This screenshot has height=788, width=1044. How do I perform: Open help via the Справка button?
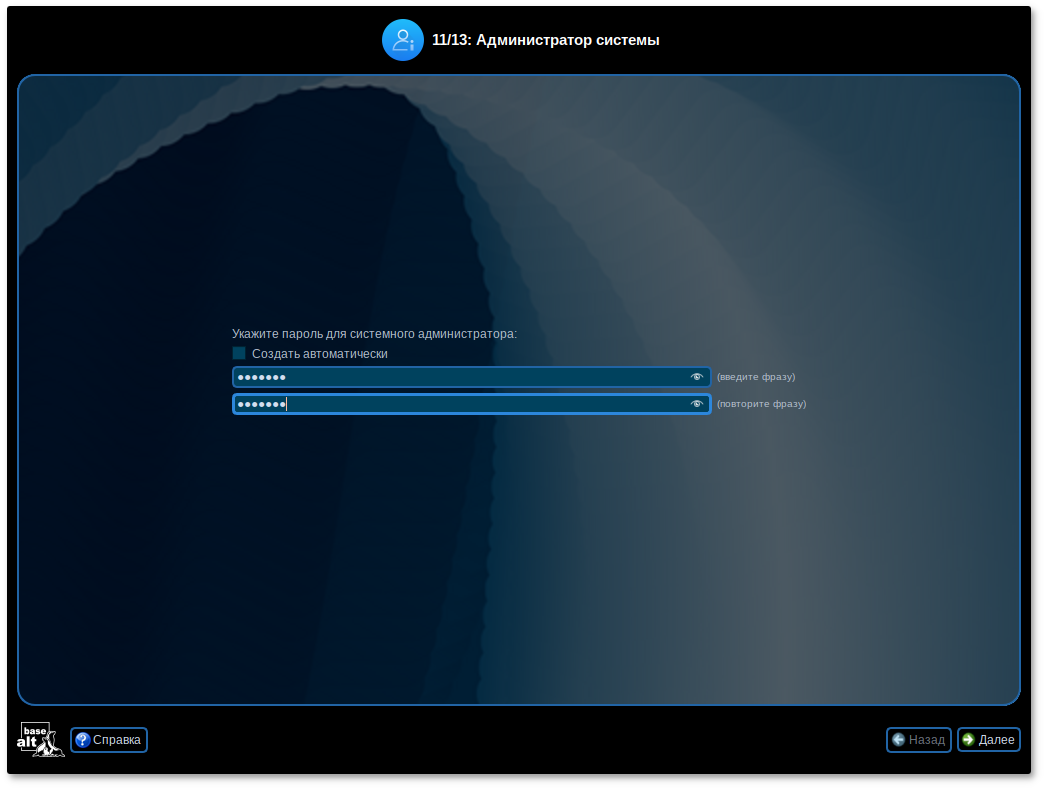pyautogui.click(x=109, y=740)
